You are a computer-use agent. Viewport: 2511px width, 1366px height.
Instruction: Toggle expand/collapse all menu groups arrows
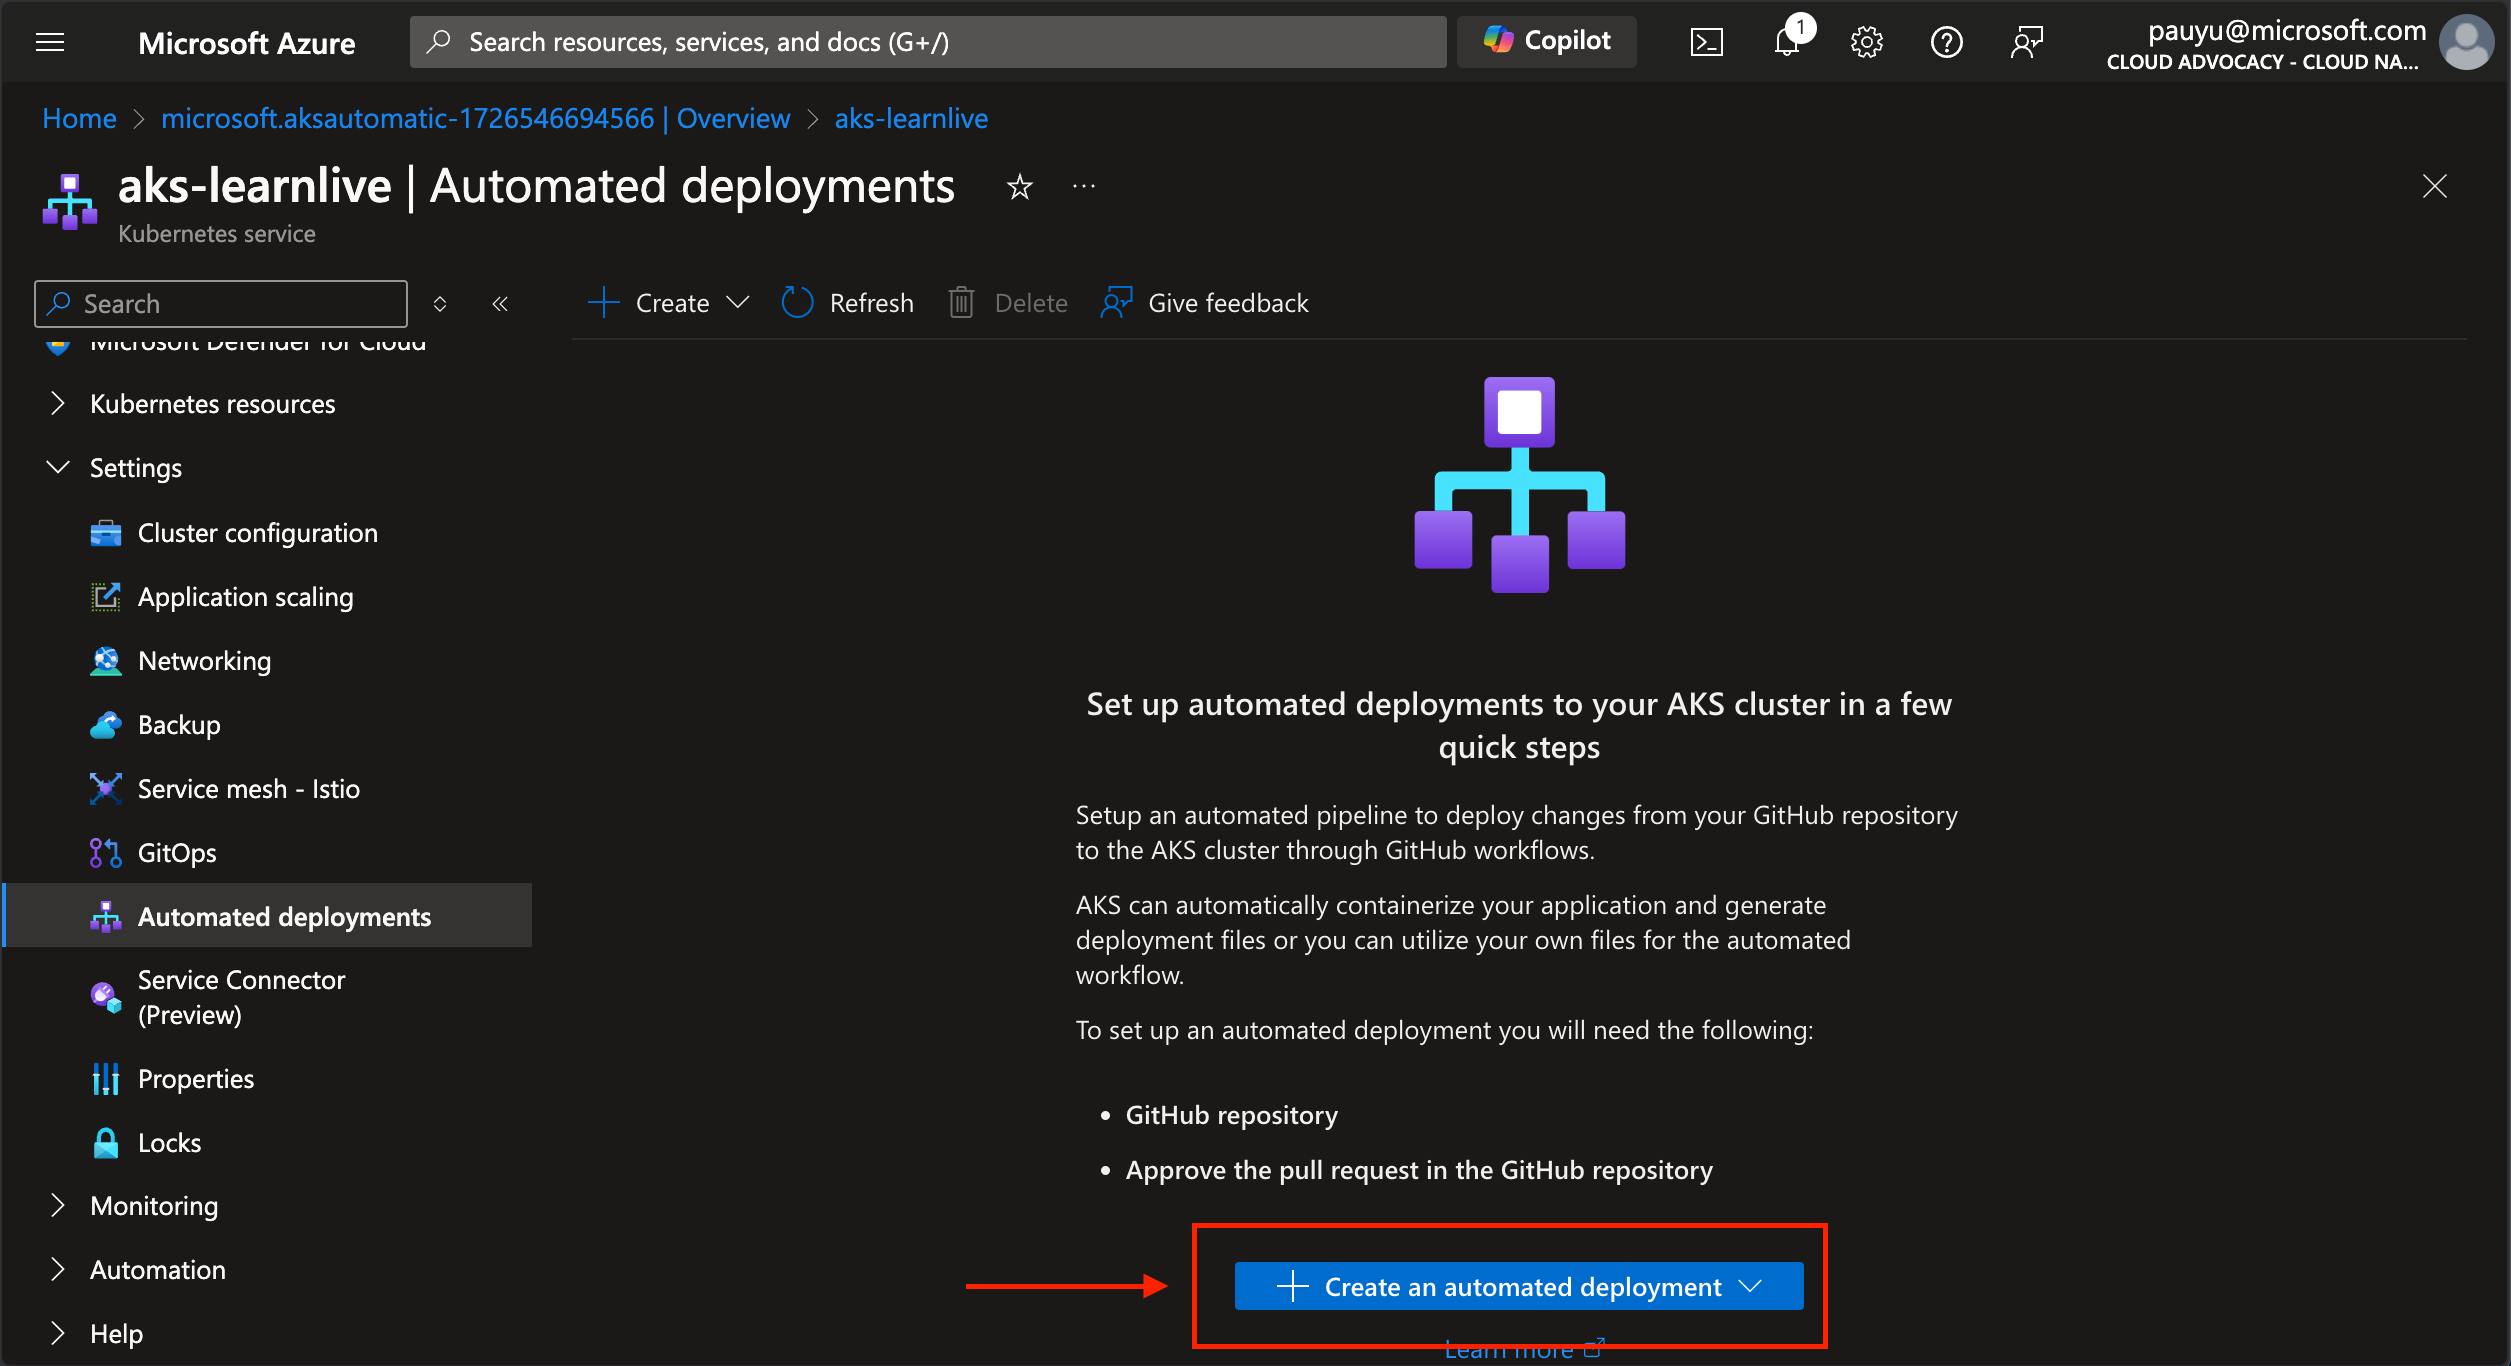tap(440, 304)
